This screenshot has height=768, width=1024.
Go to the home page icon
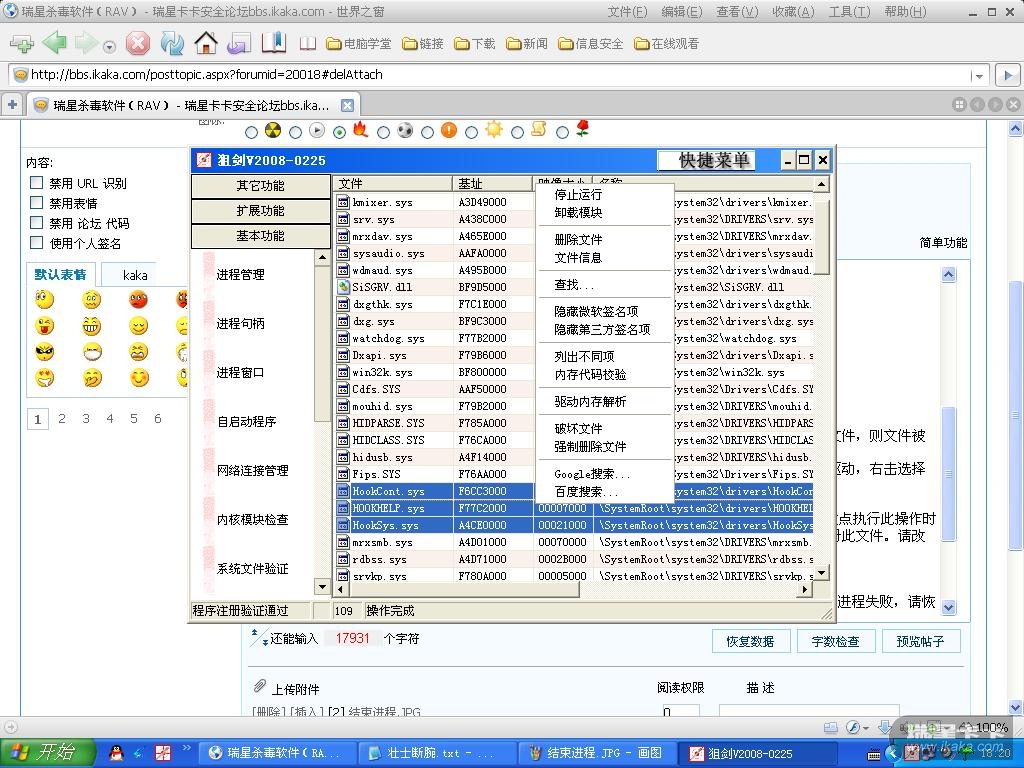click(x=206, y=43)
